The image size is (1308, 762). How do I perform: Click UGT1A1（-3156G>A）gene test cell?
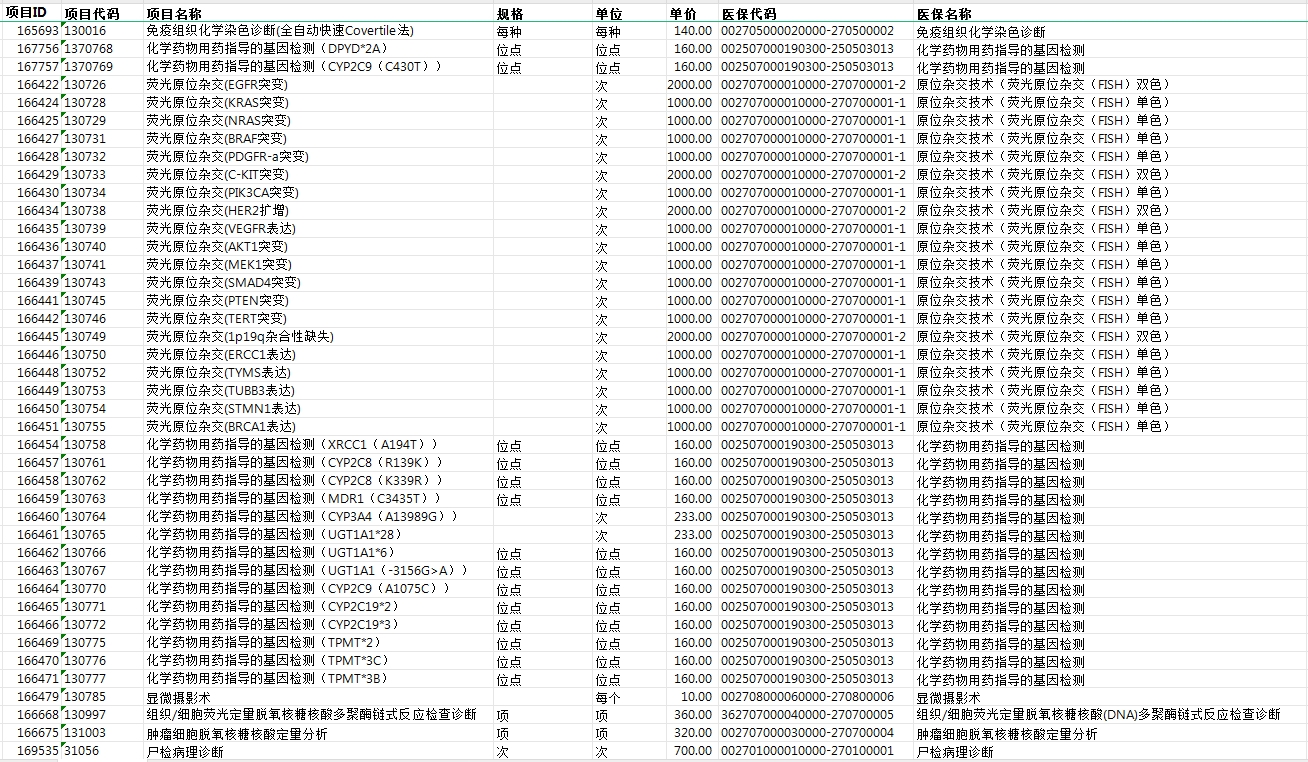(x=307, y=571)
